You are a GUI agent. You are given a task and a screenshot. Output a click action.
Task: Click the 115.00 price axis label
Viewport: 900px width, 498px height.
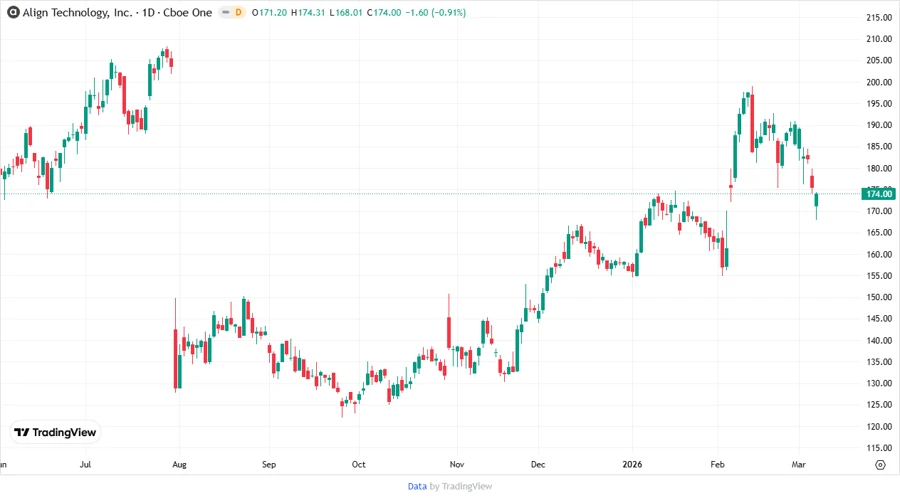(879, 448)
